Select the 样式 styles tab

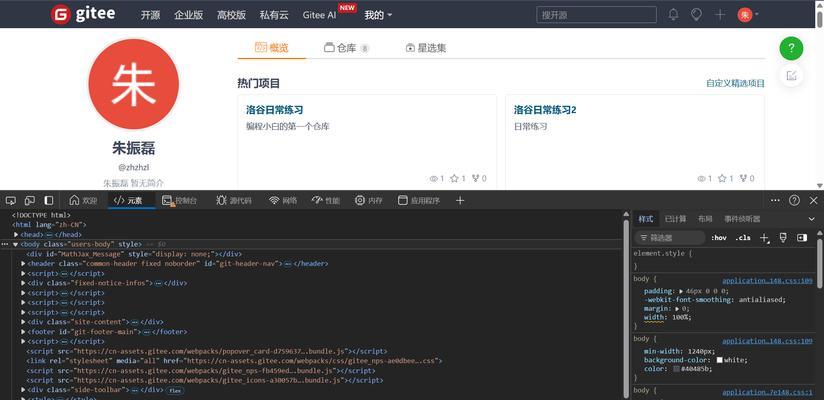646,219
